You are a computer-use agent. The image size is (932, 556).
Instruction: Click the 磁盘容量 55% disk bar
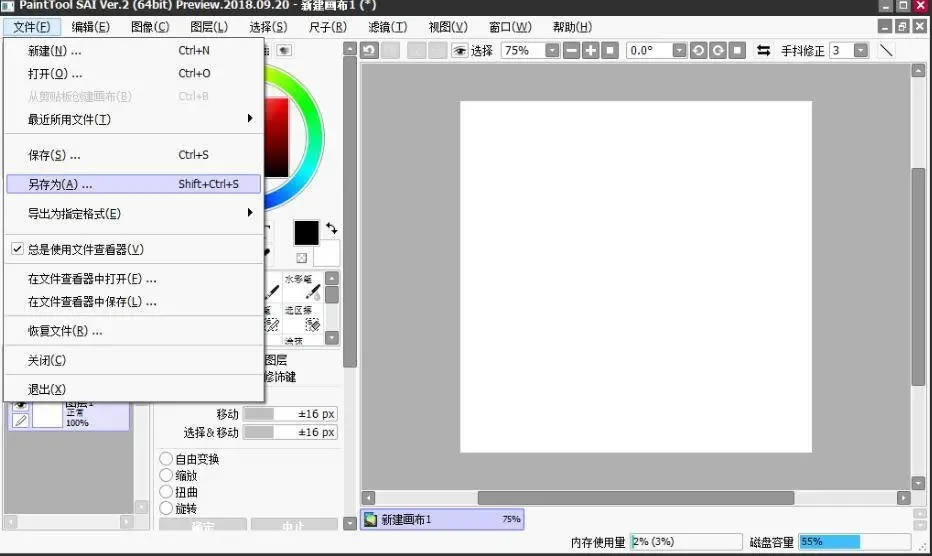pos(854,542)
